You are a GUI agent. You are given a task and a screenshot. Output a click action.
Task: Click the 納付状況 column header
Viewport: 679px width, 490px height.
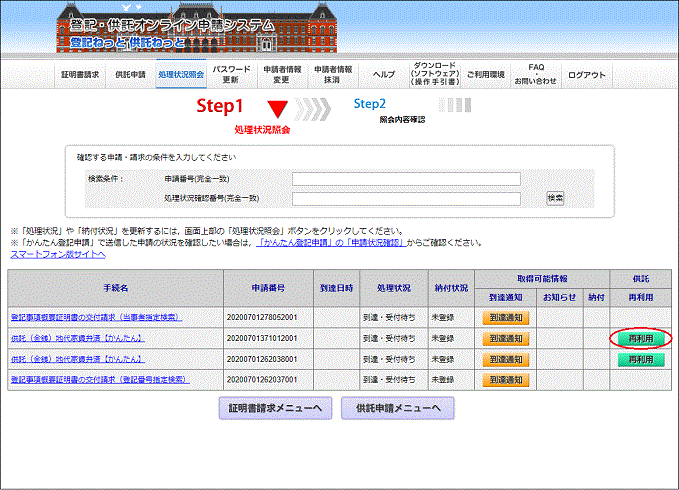tap(451, 288)
